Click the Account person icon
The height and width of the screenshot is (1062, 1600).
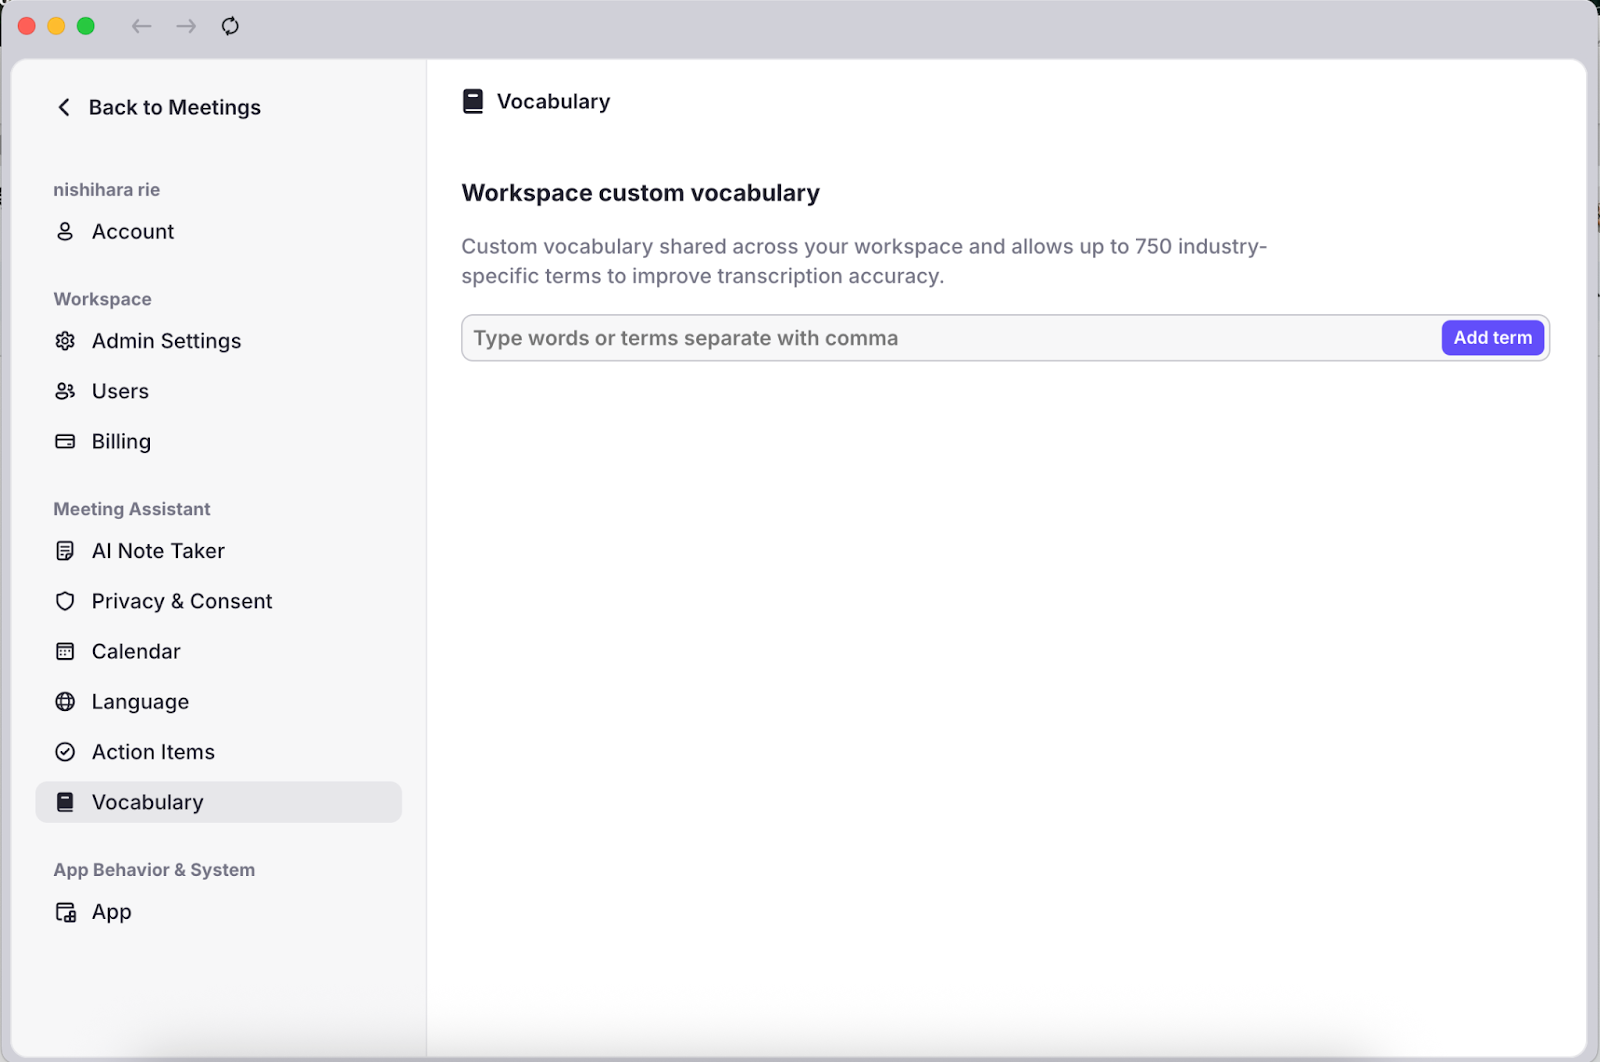pyautogui.click(x=65, y=231)
